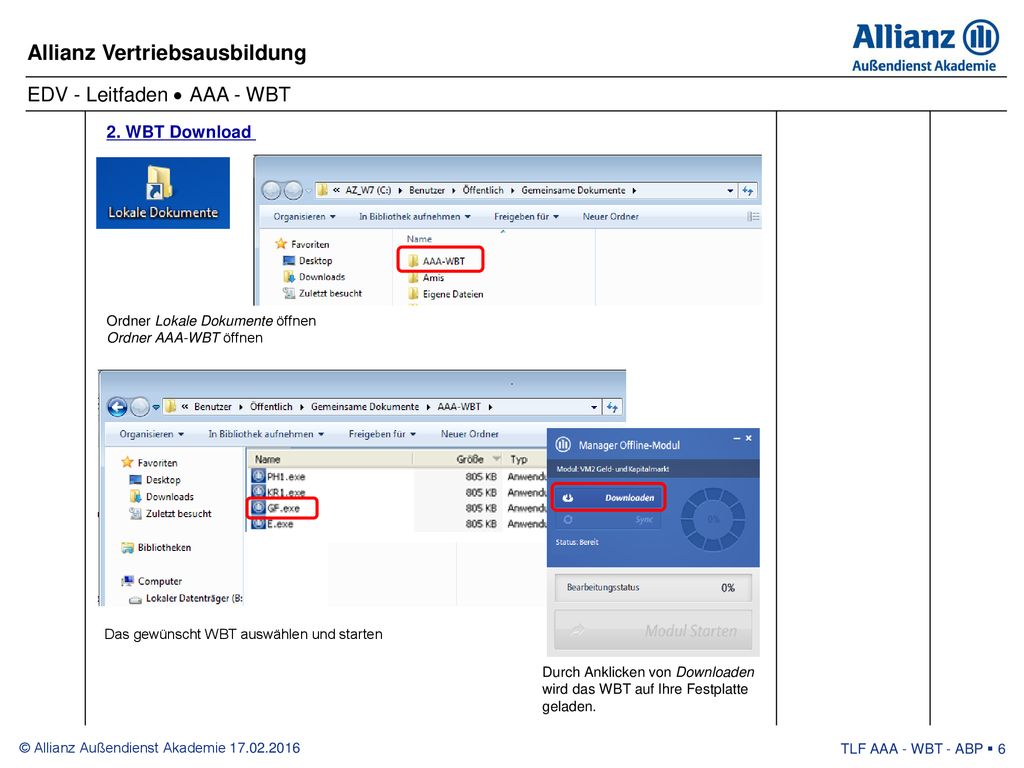The width and height of the screenshot is (1024, 768).
Task: Open Organisieren menu in upper Explorer
Action: (304, 216)
